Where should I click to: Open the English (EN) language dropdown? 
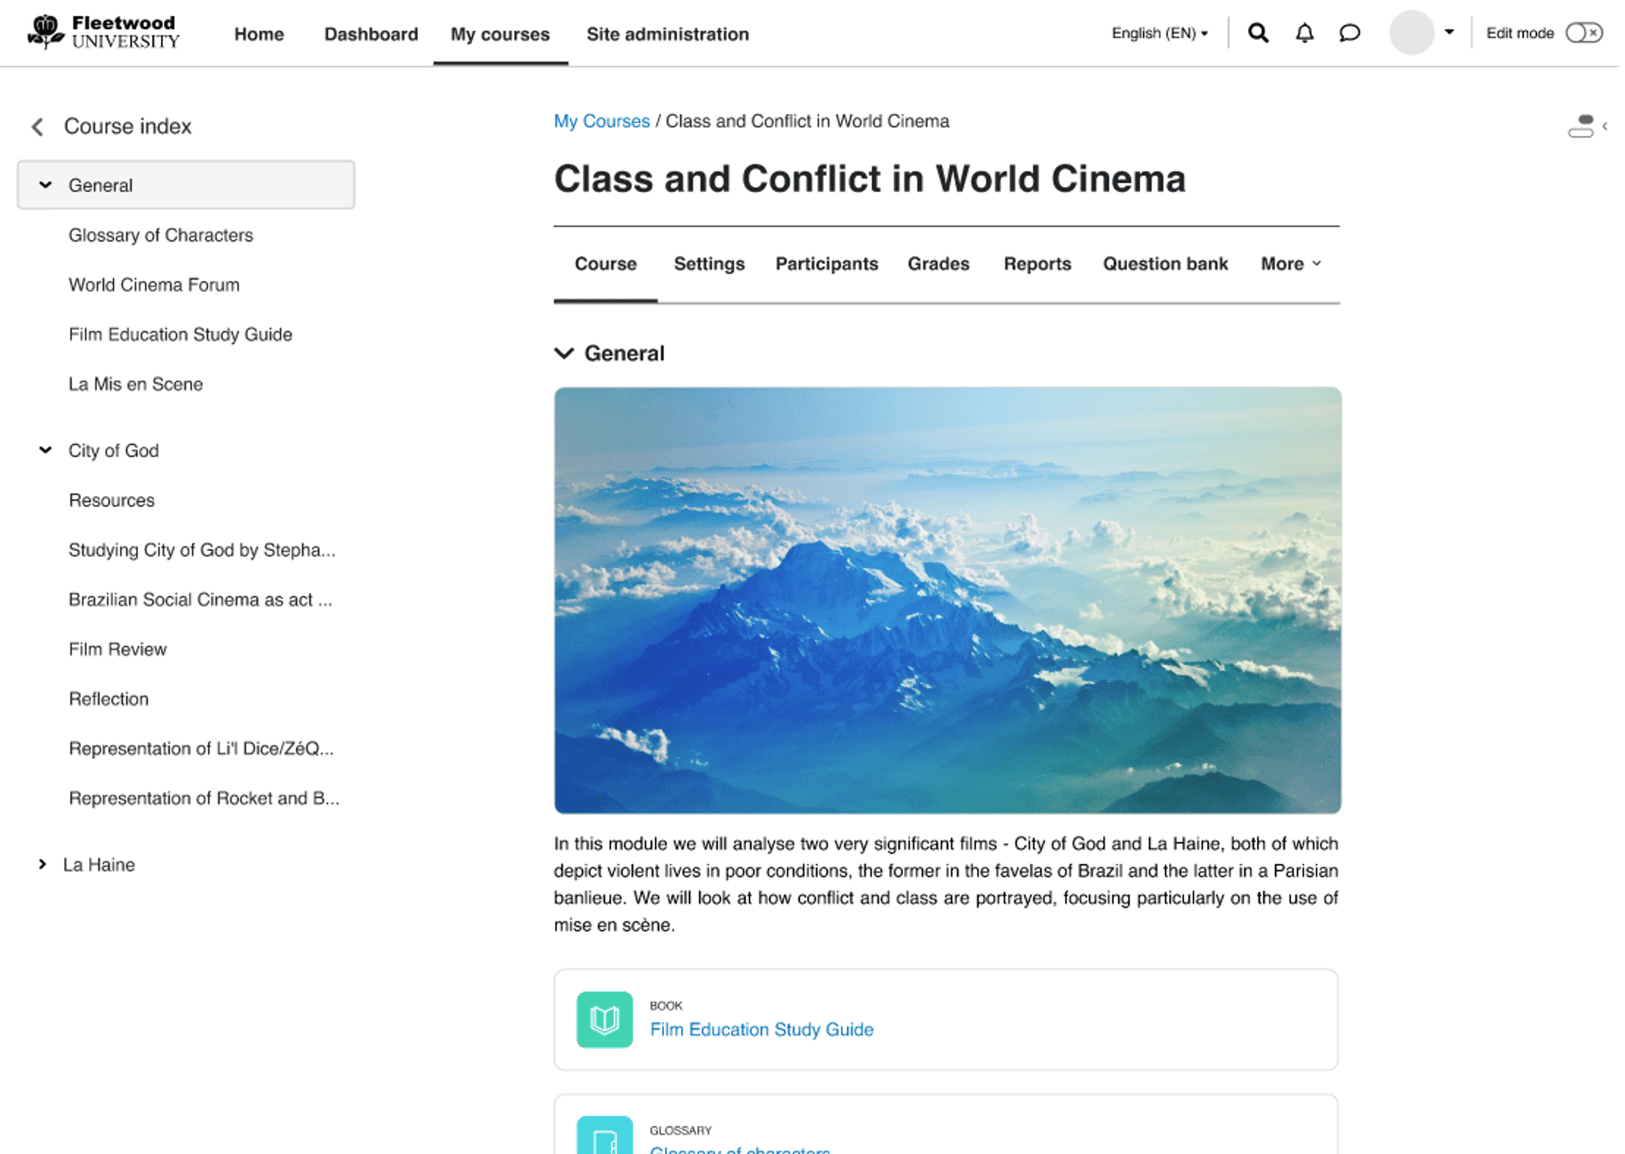coord(1158,33)
